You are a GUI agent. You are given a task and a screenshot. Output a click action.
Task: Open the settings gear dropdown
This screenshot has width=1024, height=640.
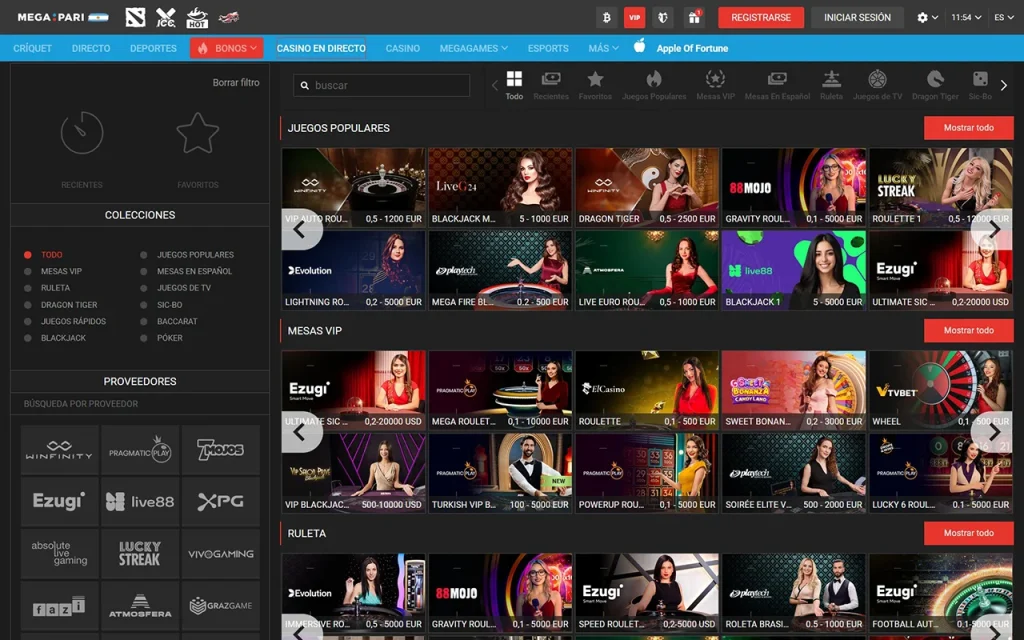pos(927,18)
